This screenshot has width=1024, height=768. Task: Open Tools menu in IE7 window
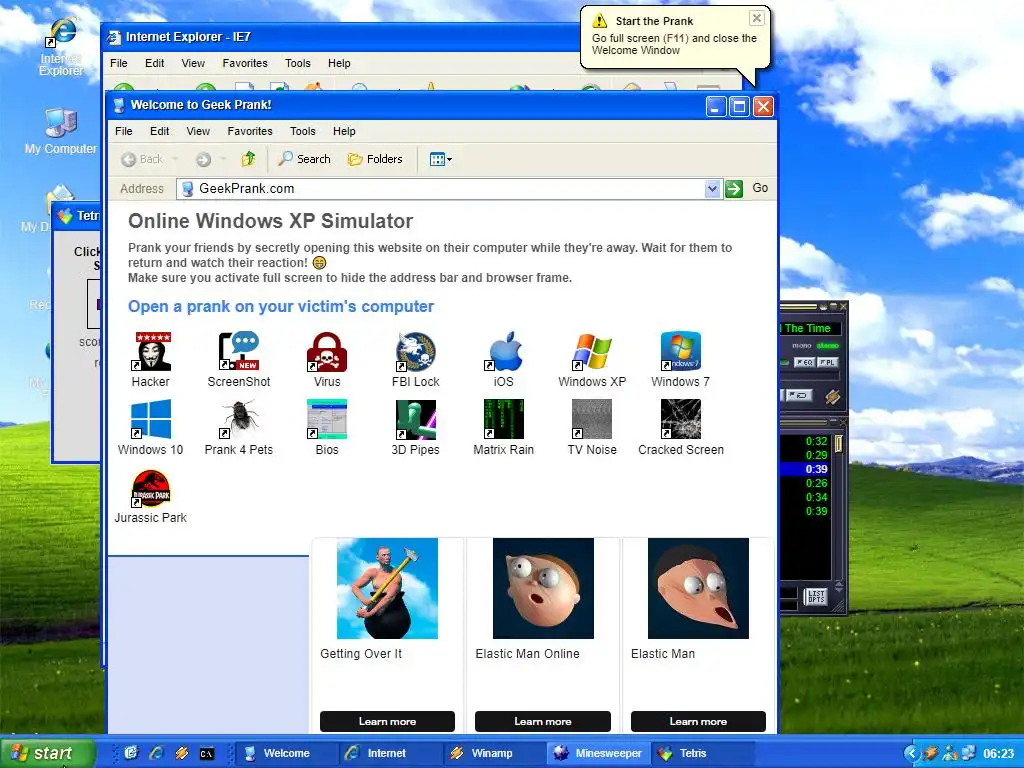coord(297,63)
